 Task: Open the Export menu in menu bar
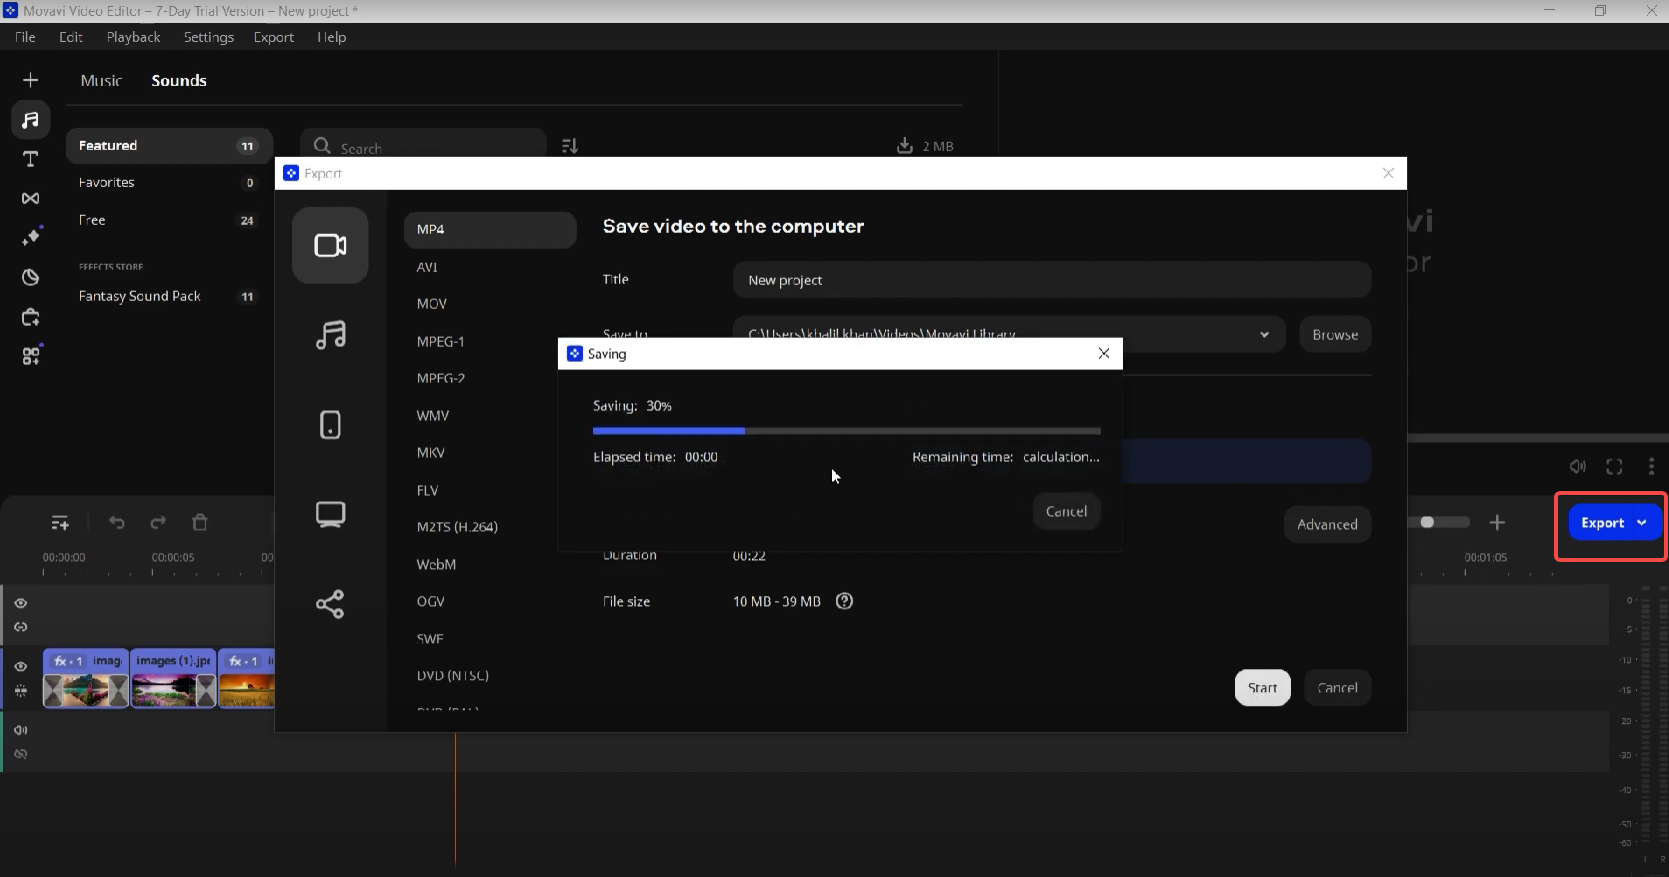click(274, 37)
